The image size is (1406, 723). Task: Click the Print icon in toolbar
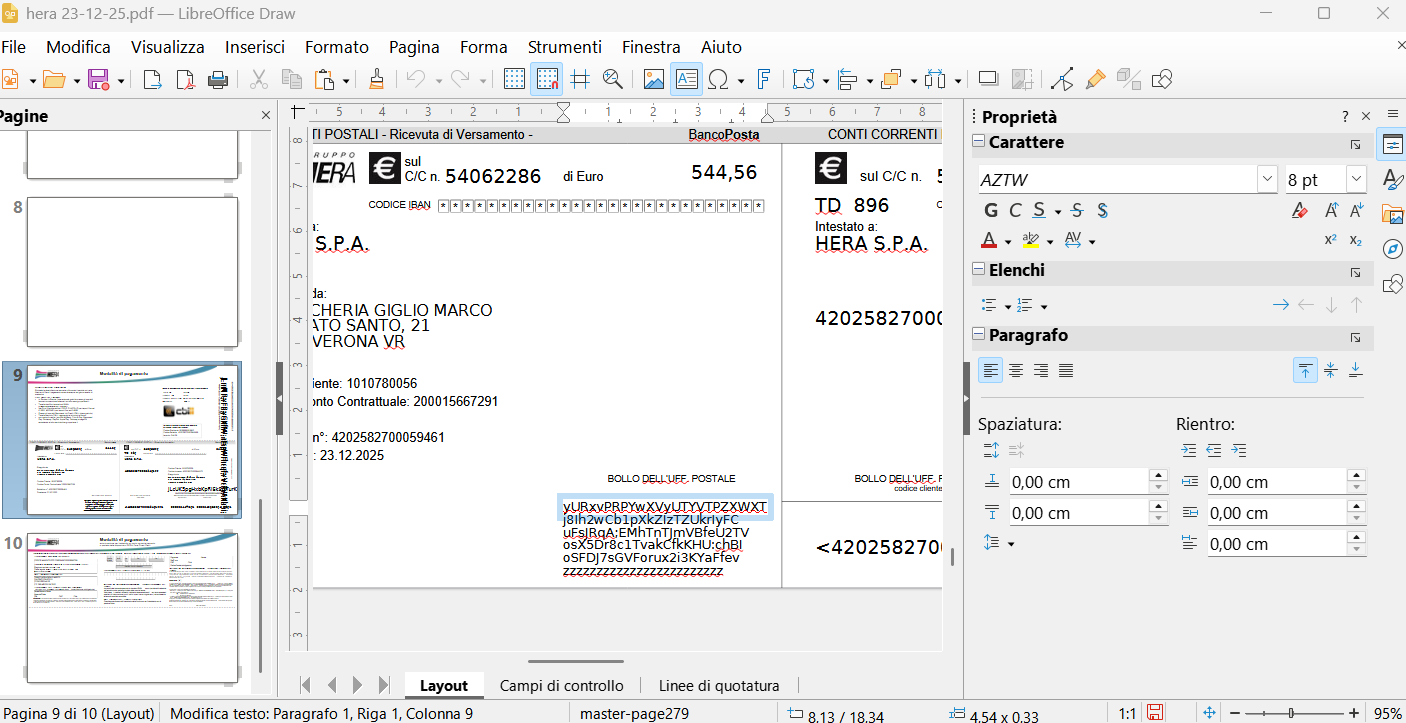(x=218, y=80)
